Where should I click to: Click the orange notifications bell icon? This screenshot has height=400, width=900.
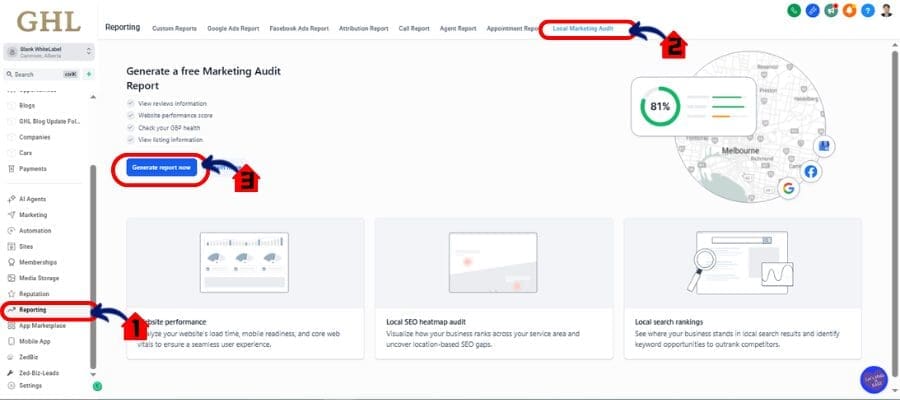coord(849,10)
